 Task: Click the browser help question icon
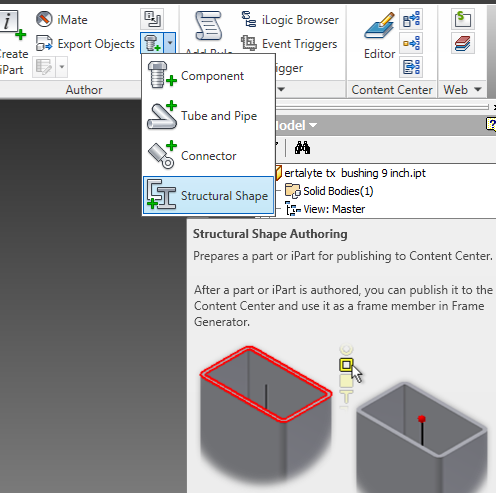tap(491, 124)
